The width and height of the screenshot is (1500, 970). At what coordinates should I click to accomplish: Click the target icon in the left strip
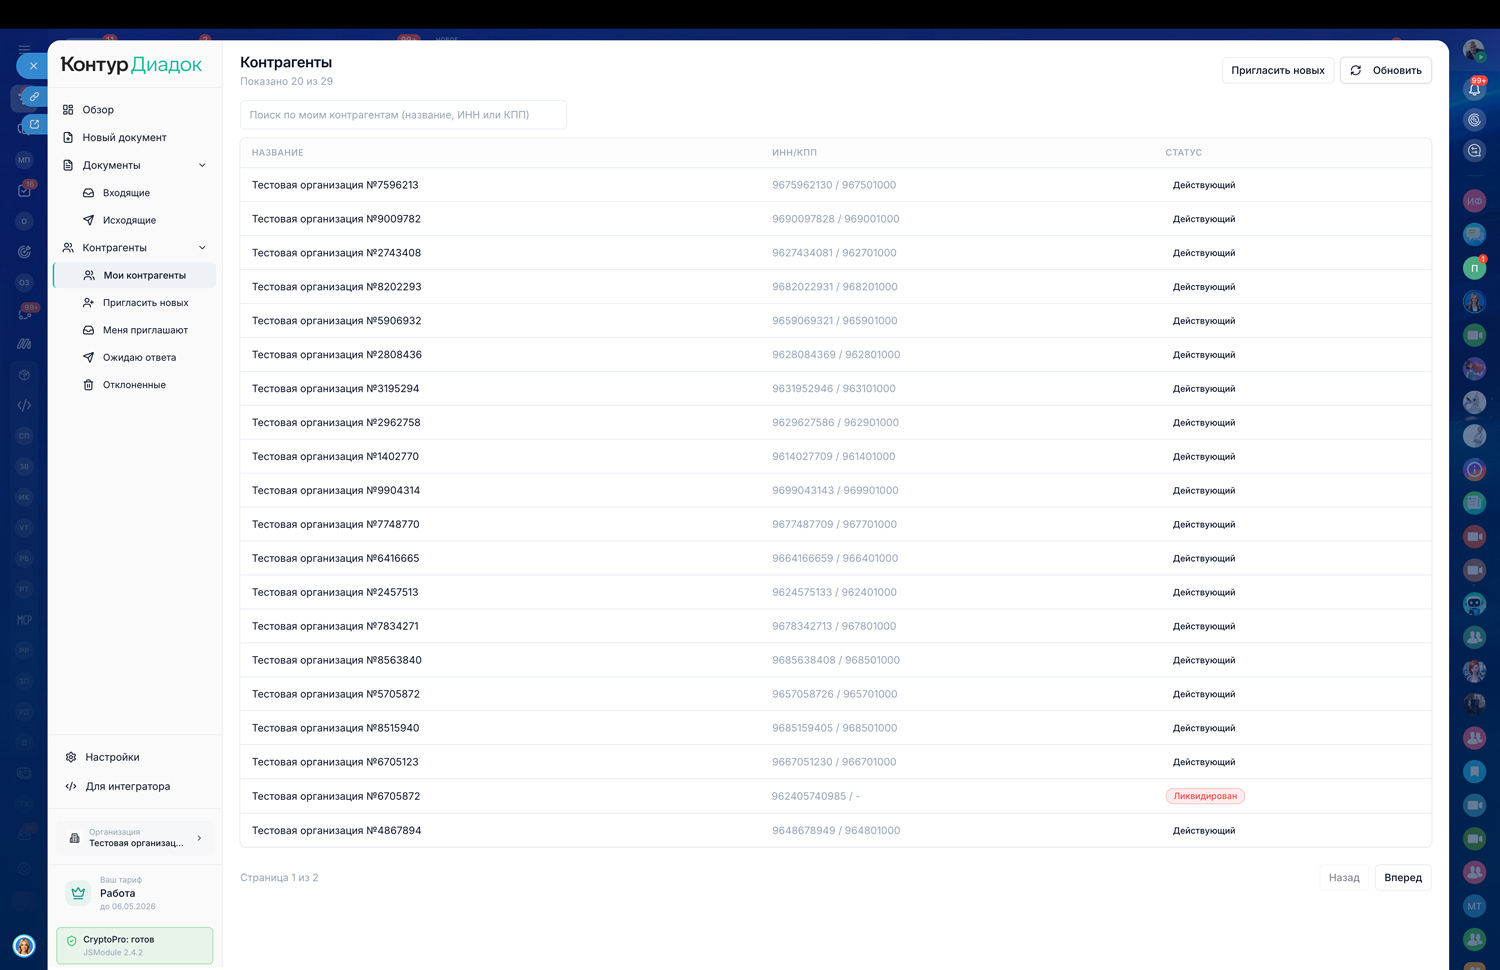click(x=24, y=252)
